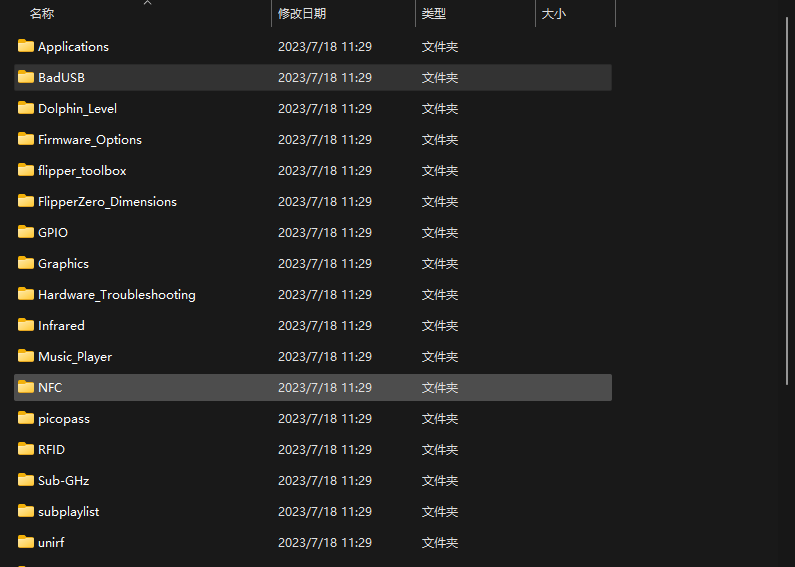Click the modified date of Applications
This screenshot has height=567, width=795.
pos(325,47)
